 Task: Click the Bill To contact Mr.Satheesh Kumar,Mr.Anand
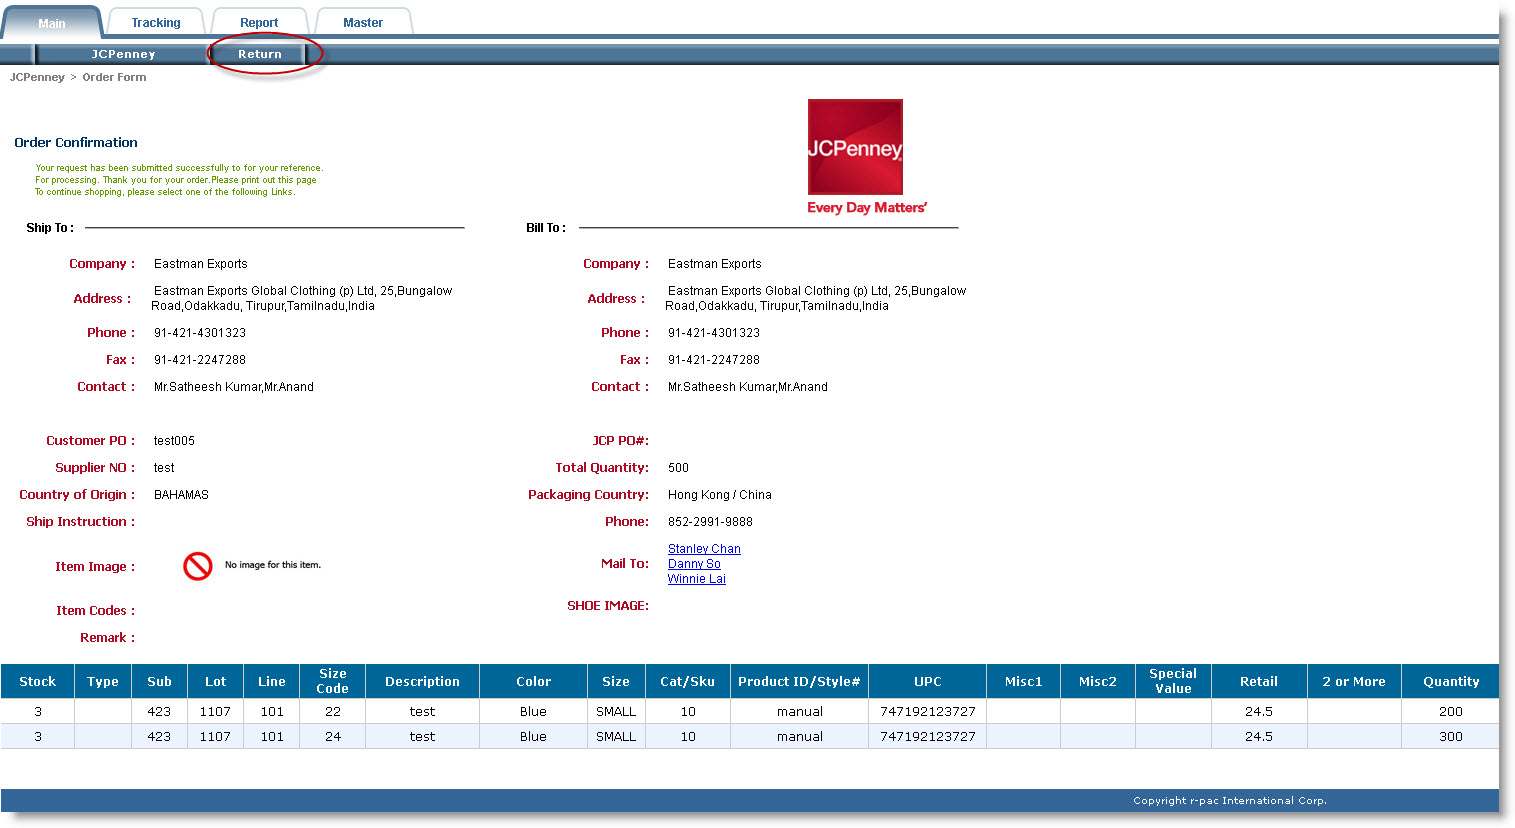(747, 387)
